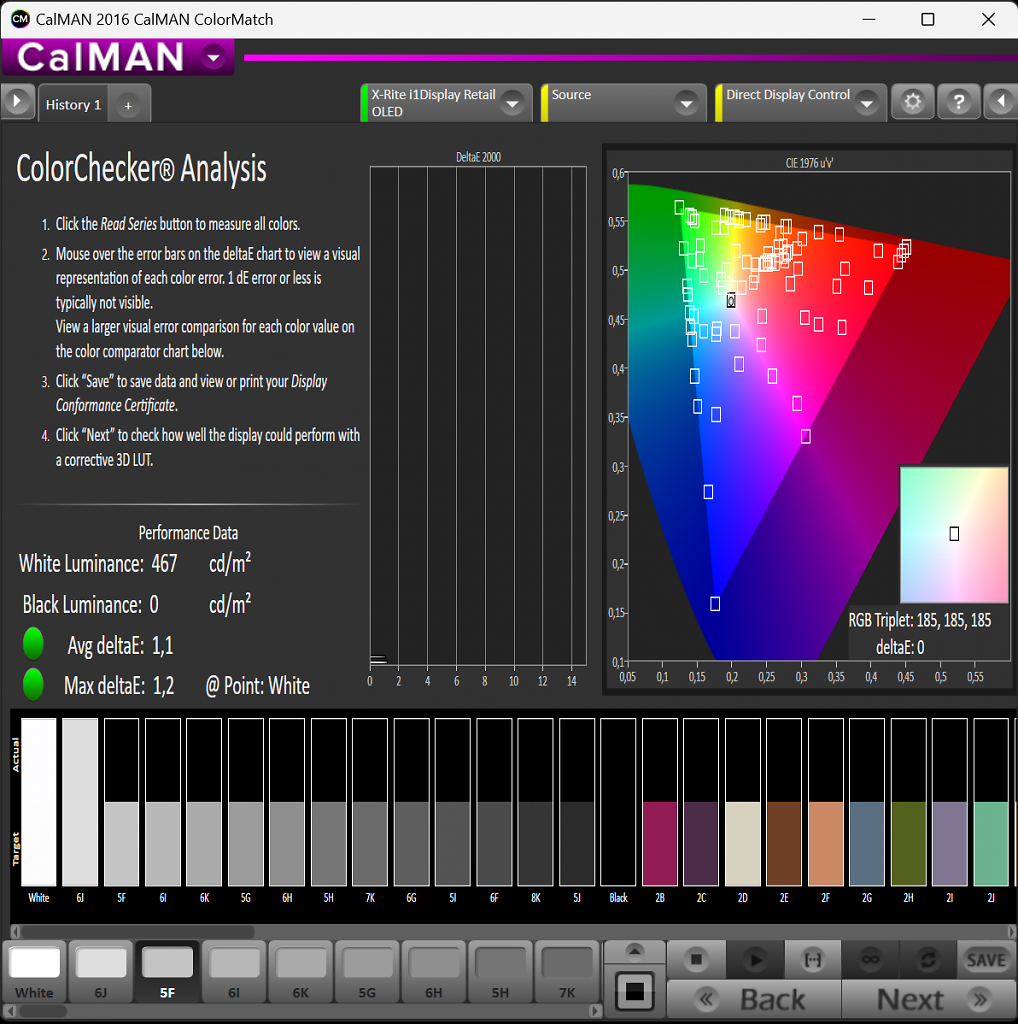Click the square pattern window icon

634,991
